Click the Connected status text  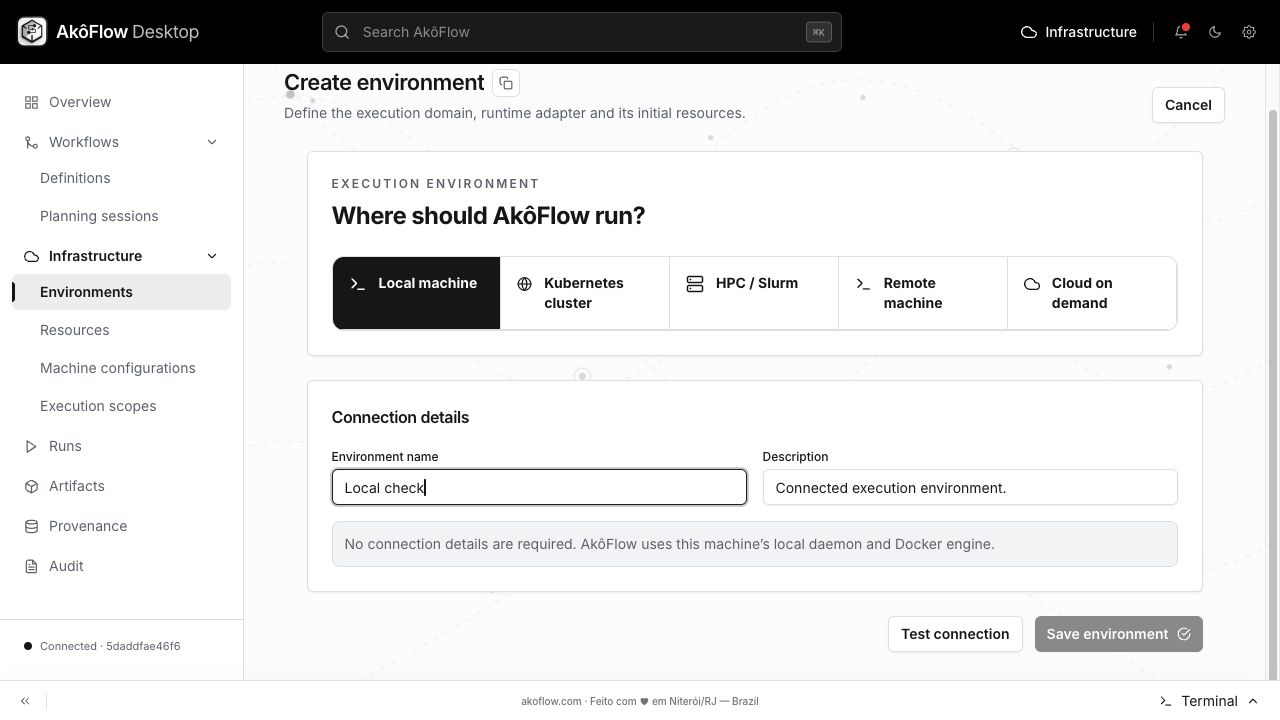coord(110,646)
